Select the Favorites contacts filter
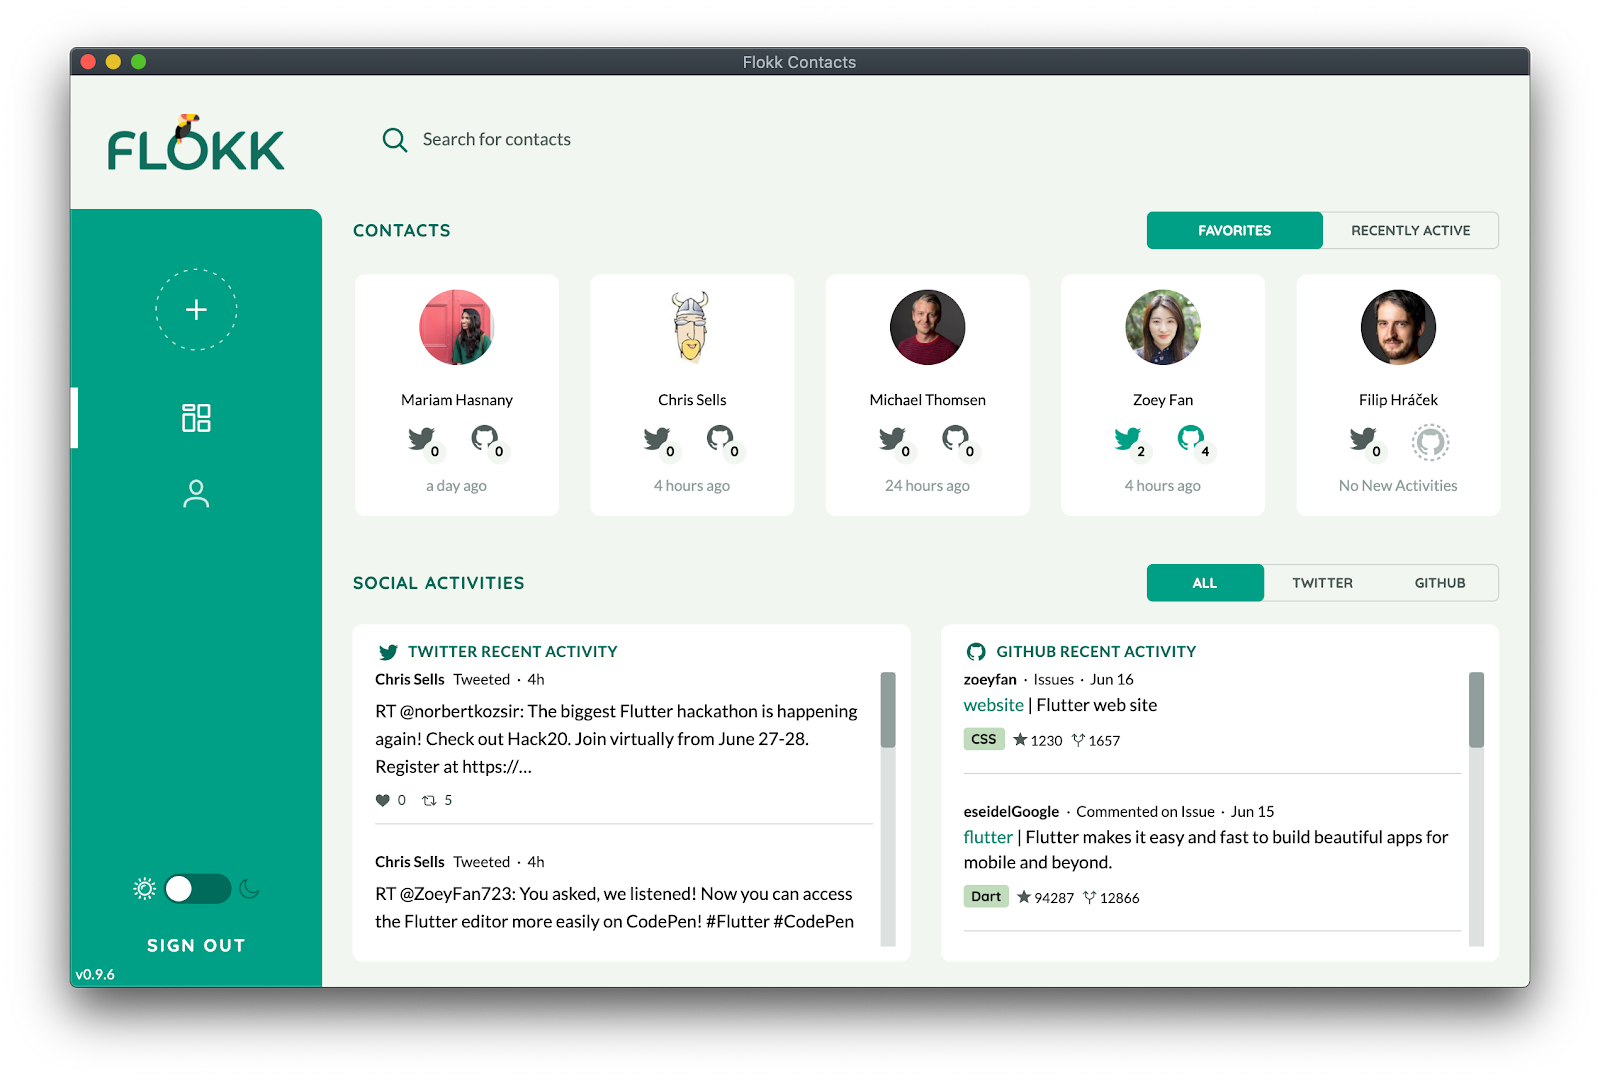This screenshot has height=1080, width=1600. coord(1234,230)
